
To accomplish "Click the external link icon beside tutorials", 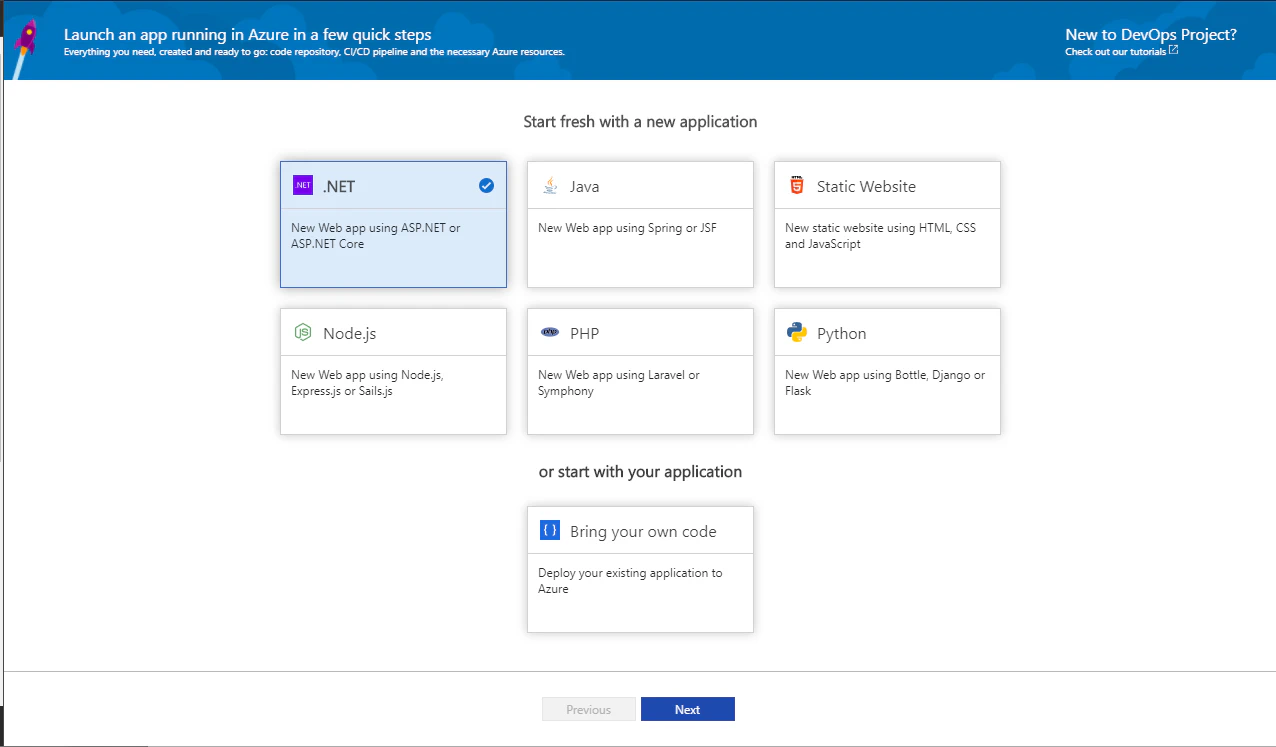I will [x=1173, y=50].
